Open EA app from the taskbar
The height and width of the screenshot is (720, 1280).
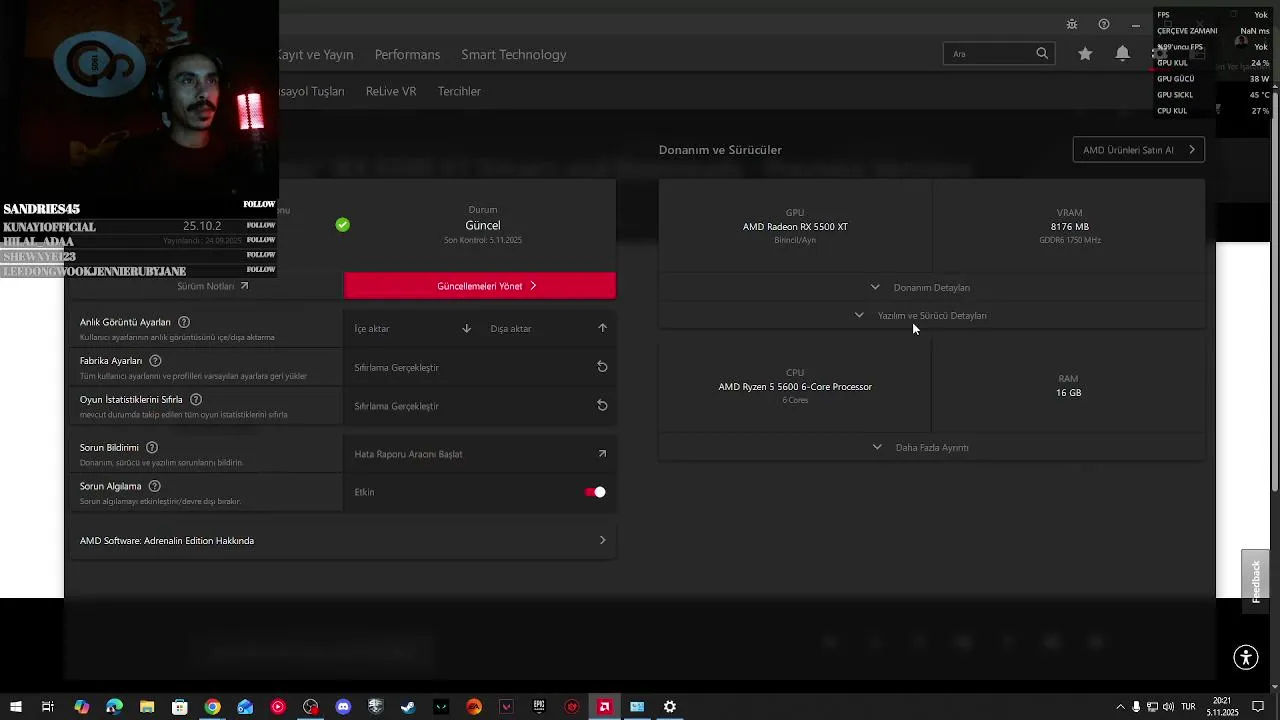pyautogui.click(x=474, y=707)
